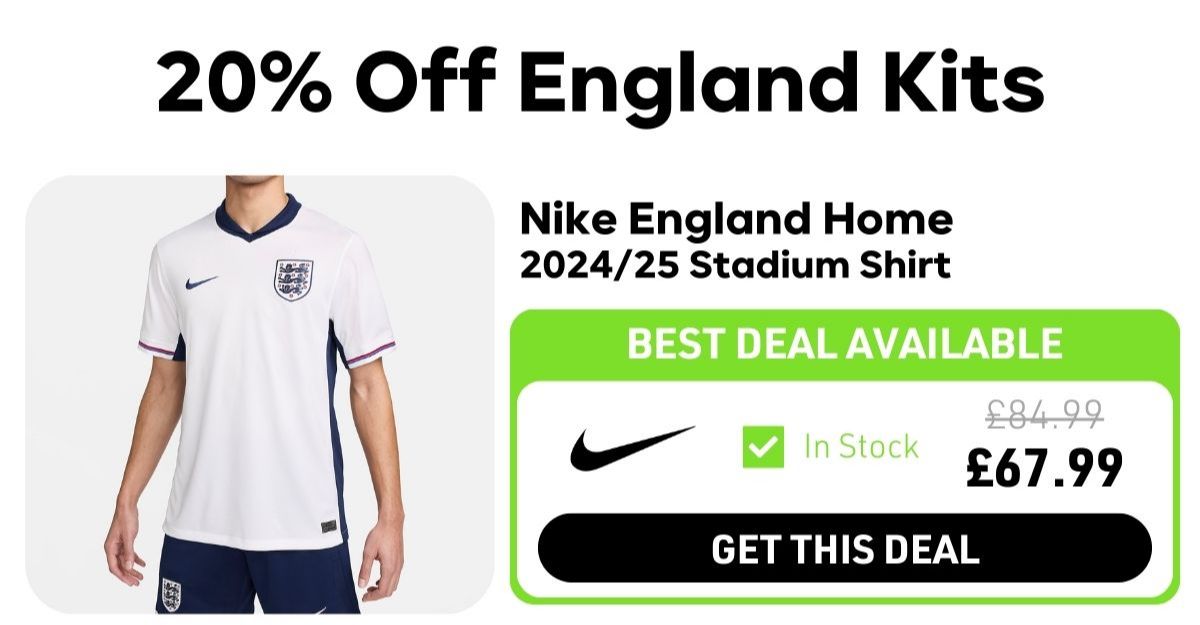Screen dimensions: 1200x625
Task: Click the black Nike swoosh logo
Action: pyautogui.click(x=632, y=447)
